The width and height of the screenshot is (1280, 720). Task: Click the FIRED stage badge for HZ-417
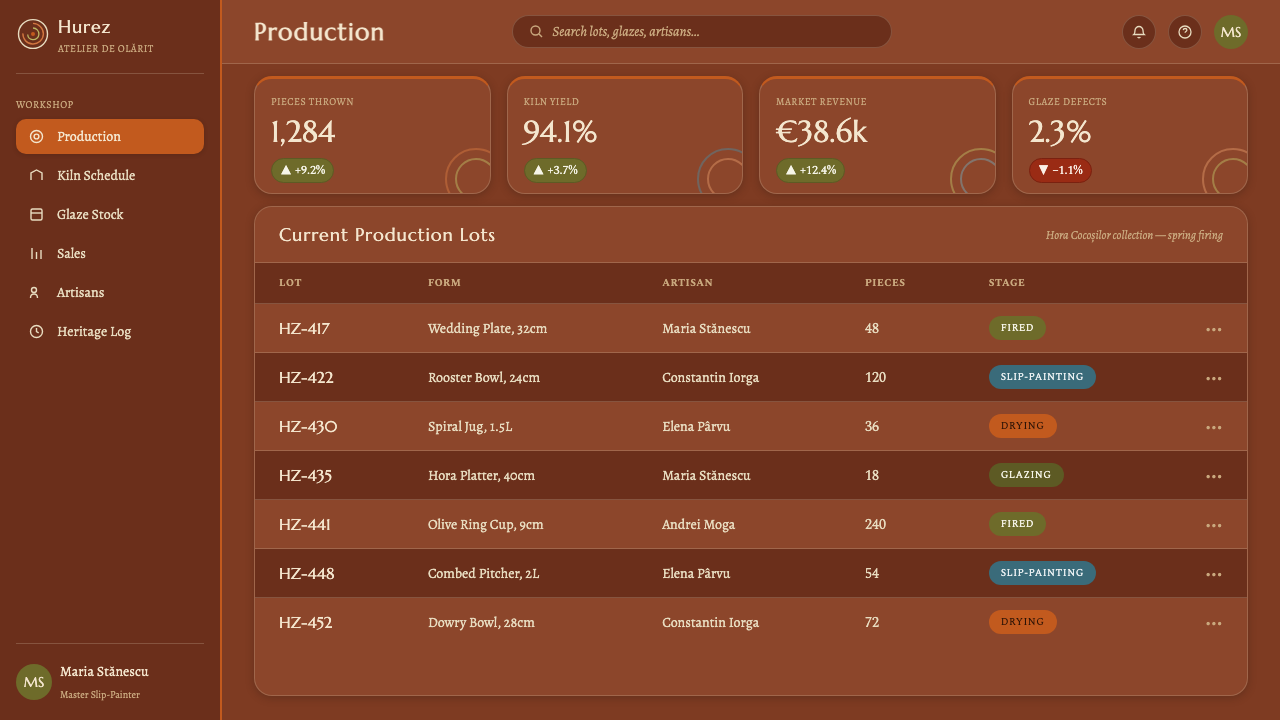click(x=1017, y=328)
